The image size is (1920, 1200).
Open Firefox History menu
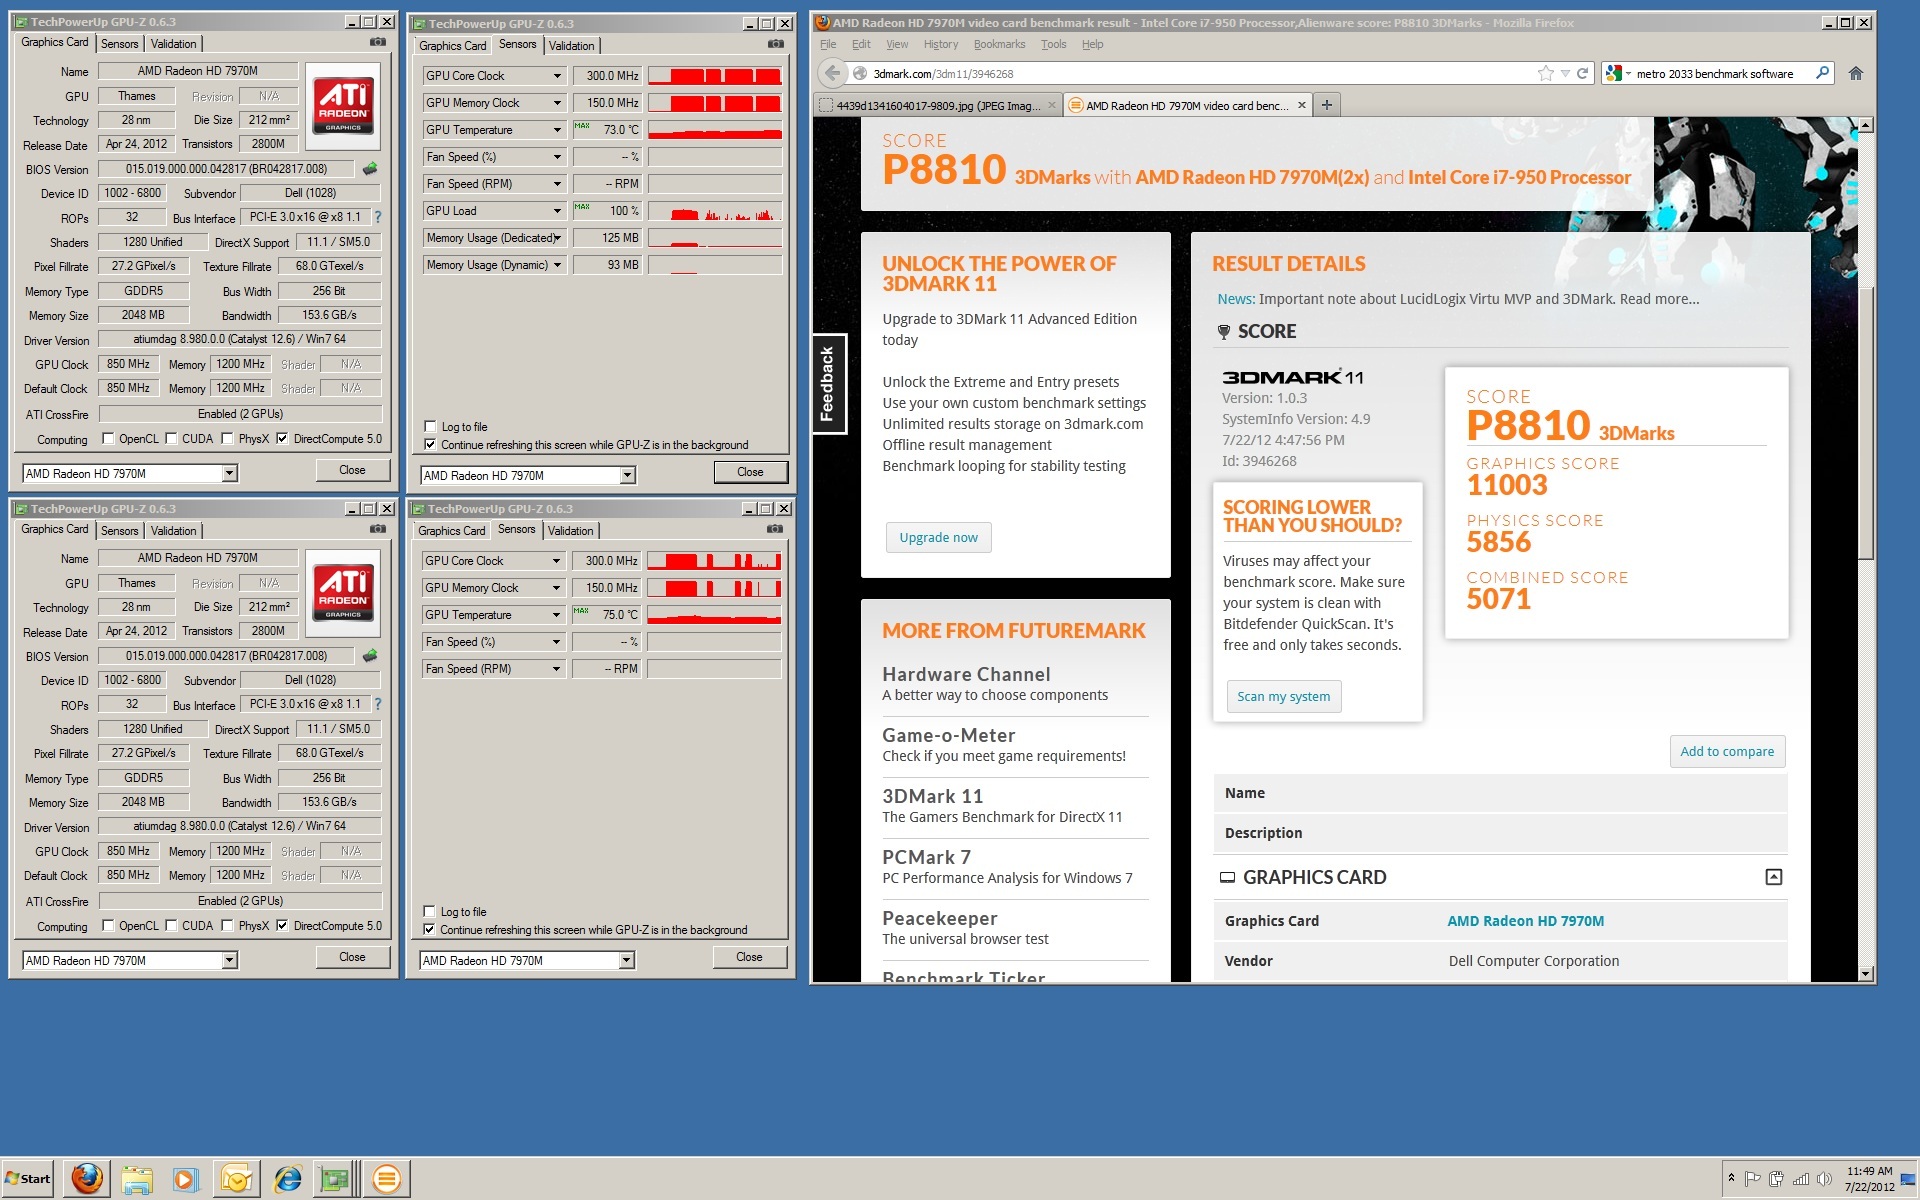[x=940, y=44]
